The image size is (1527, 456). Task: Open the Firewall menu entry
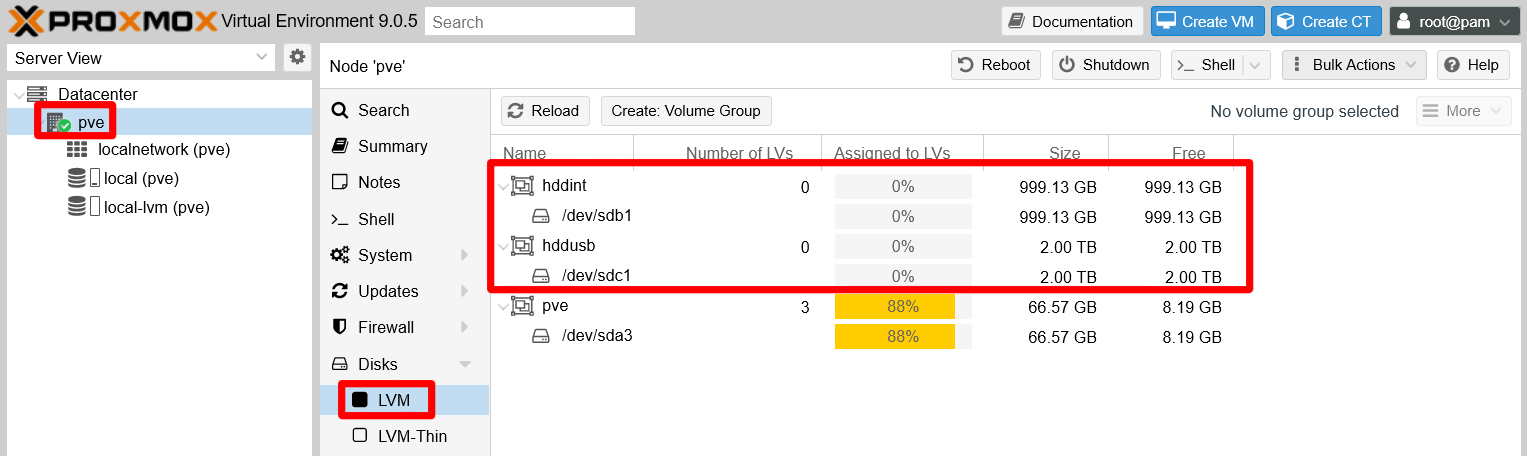(404, 327)
